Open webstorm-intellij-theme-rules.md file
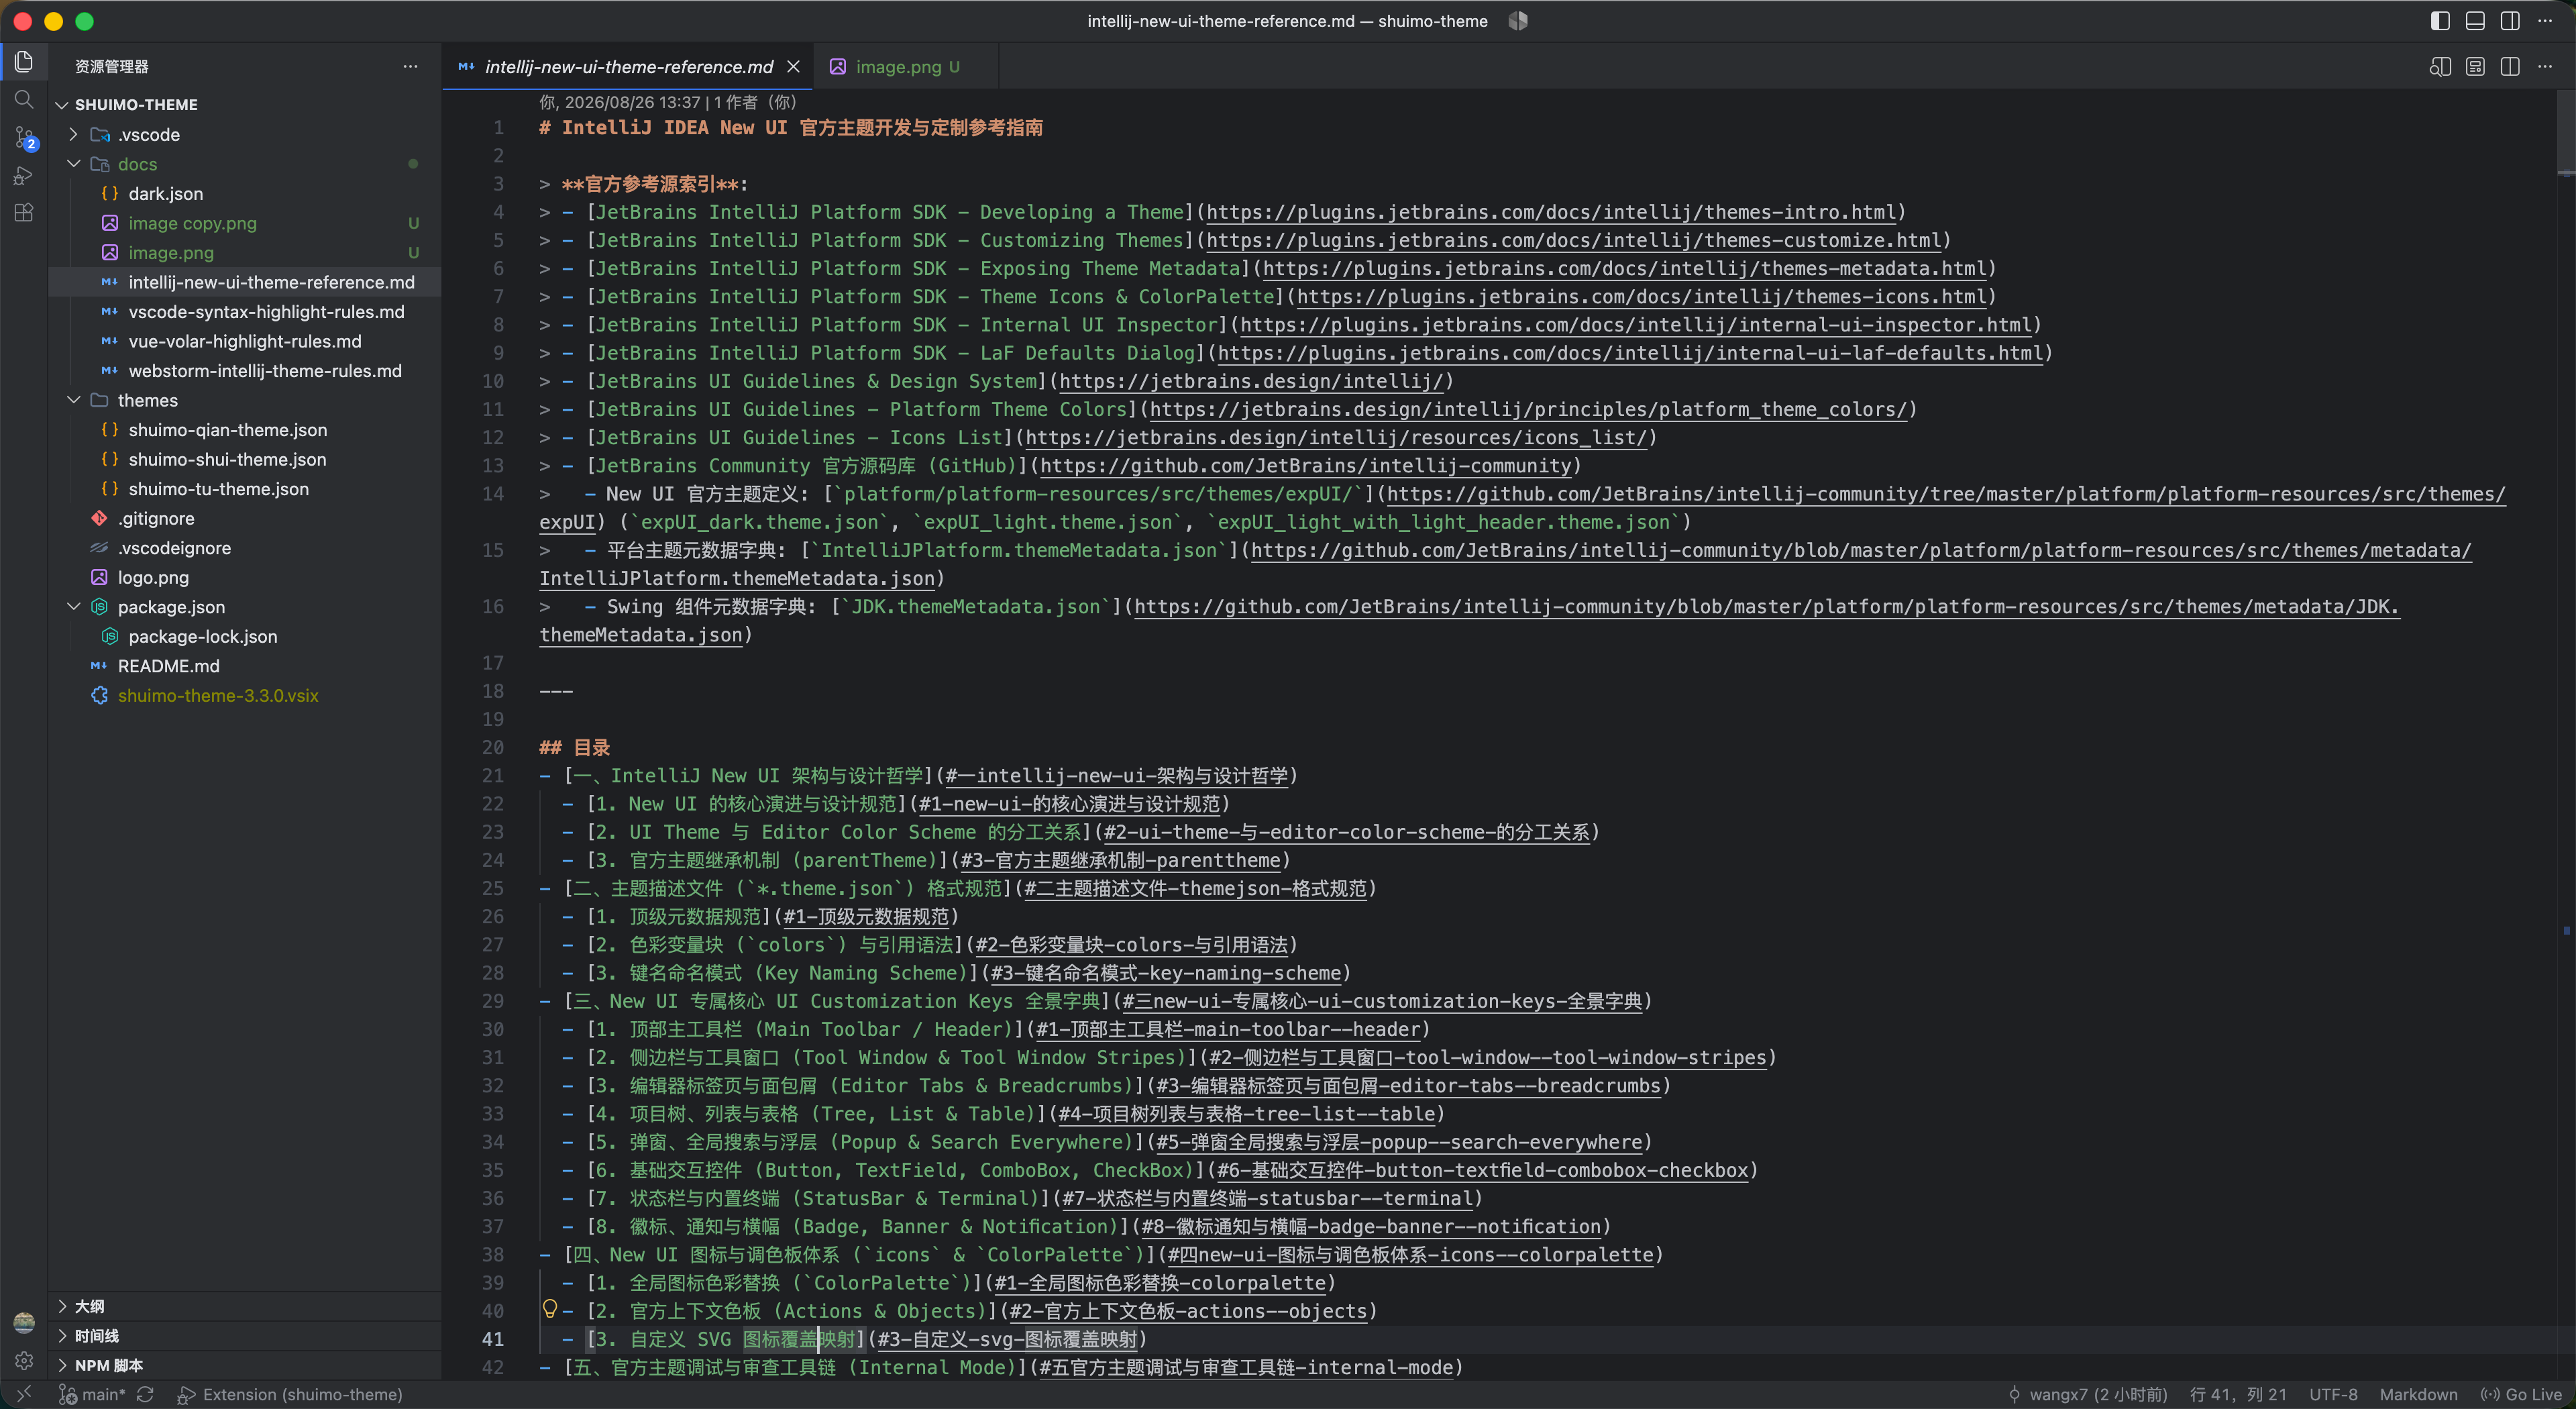Image resolution: width=2576 pixels, height=1409 pixels. click(x=244, y=371)
